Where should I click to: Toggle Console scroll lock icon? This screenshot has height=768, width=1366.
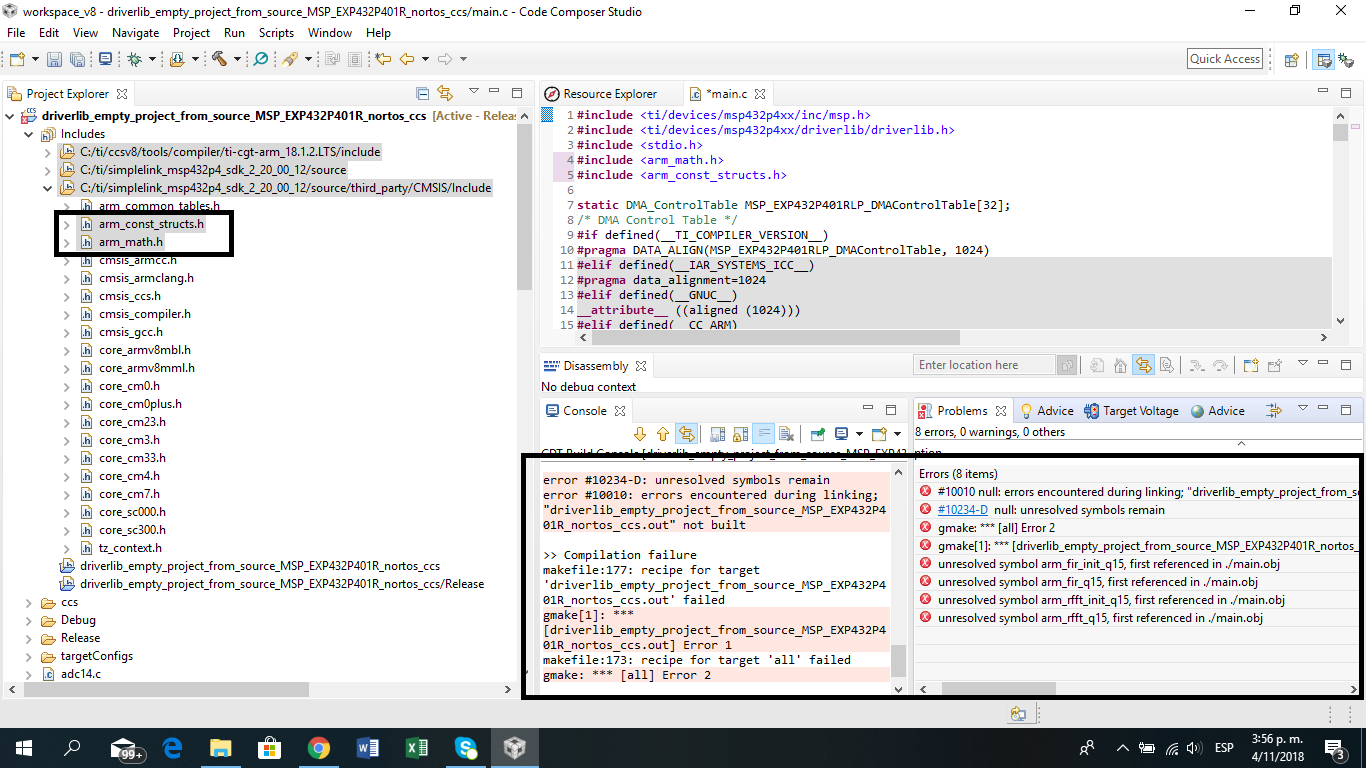tap(740, 434)
